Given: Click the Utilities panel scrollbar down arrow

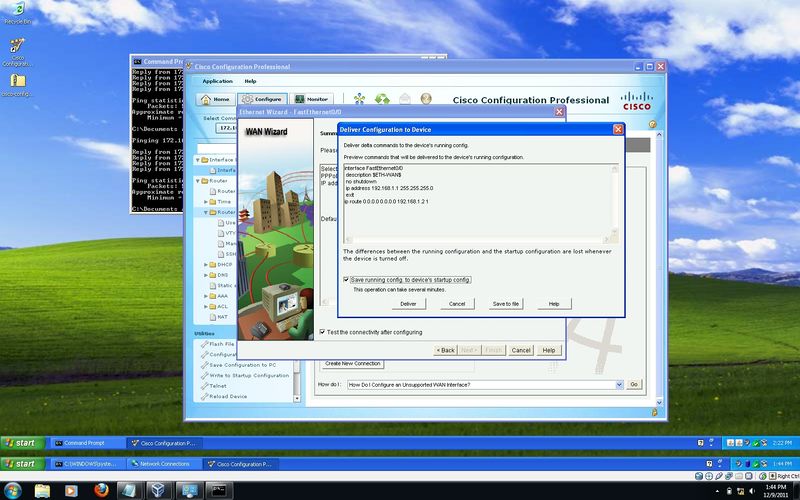Looking at the screenshot, I should (297, 398).
